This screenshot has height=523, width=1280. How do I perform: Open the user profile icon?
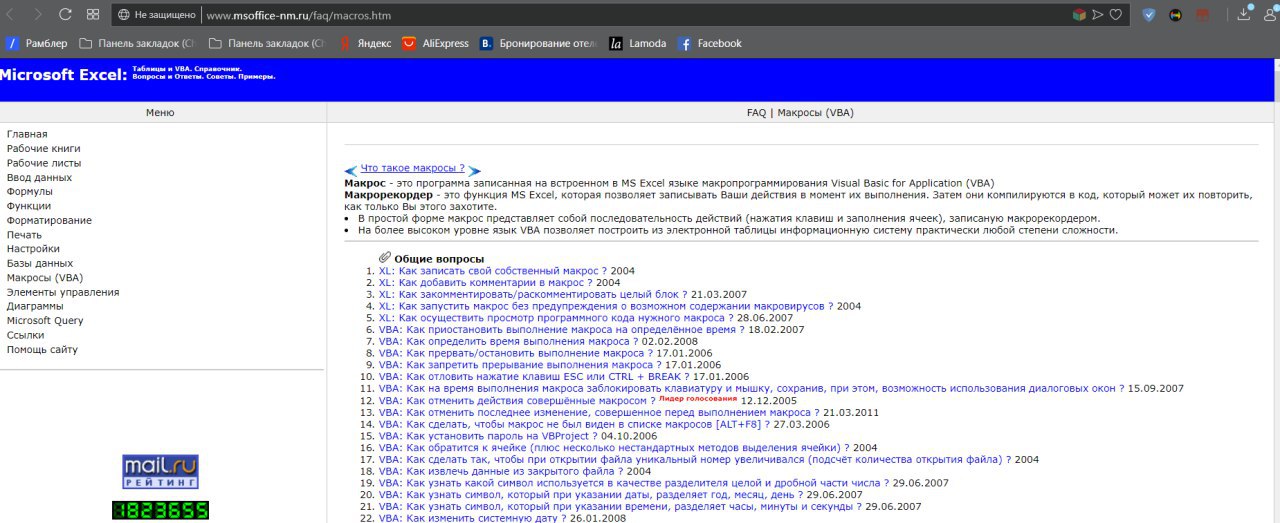tap(1270, 14)
